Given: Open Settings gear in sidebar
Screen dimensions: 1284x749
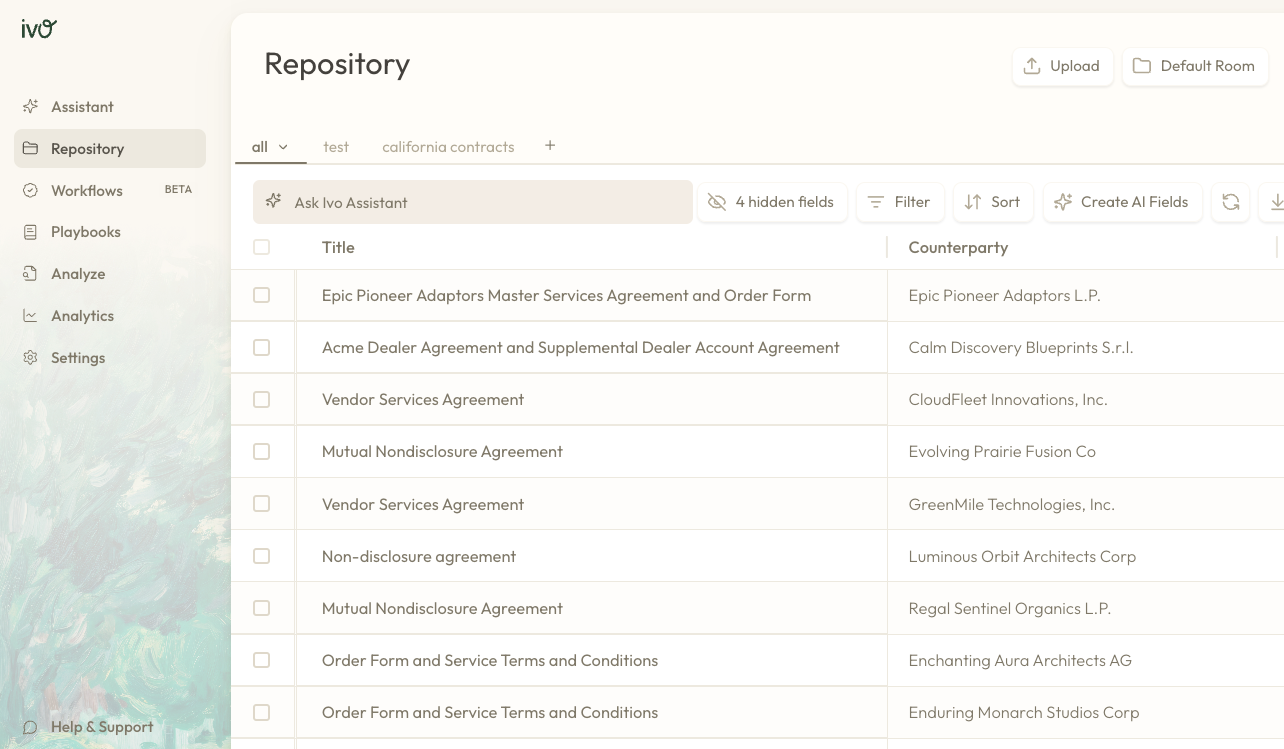Looking at the screenshot, I should click(31, 358).
